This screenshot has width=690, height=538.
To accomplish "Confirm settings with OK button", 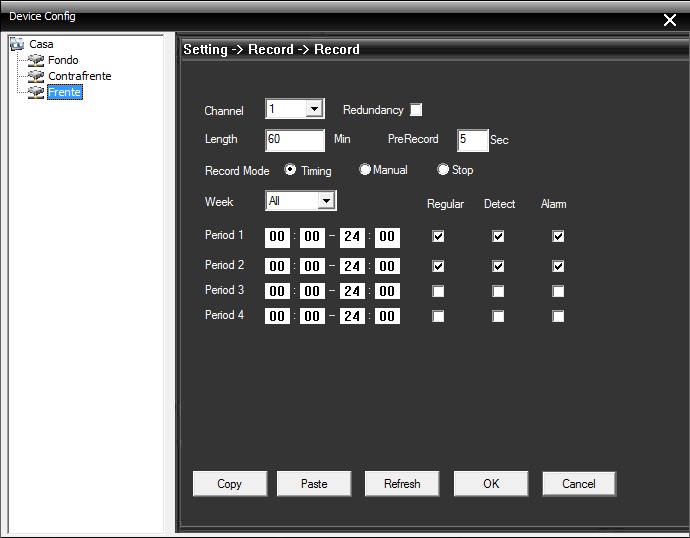I will 491,484.
